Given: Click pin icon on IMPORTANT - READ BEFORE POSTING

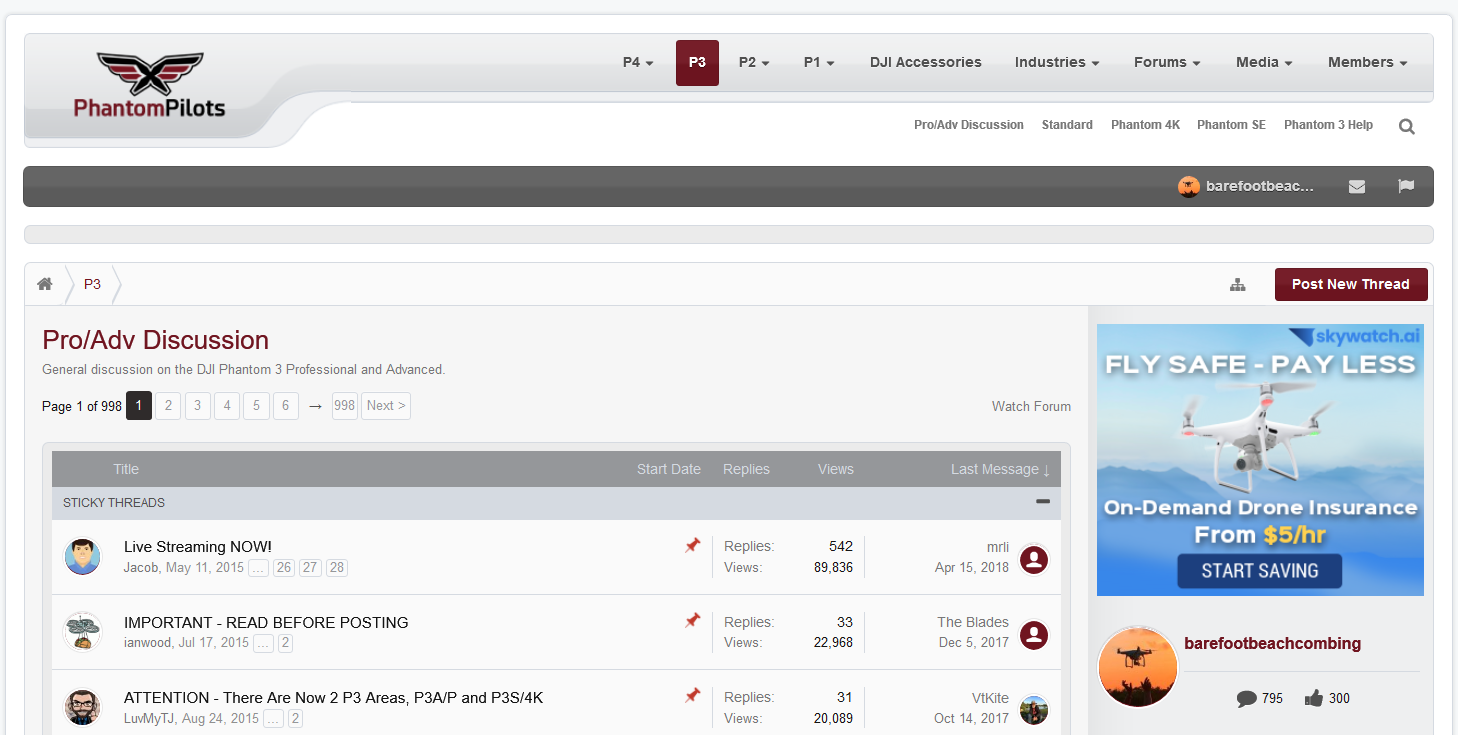Looking at the screenshot, I should [692, 621].
